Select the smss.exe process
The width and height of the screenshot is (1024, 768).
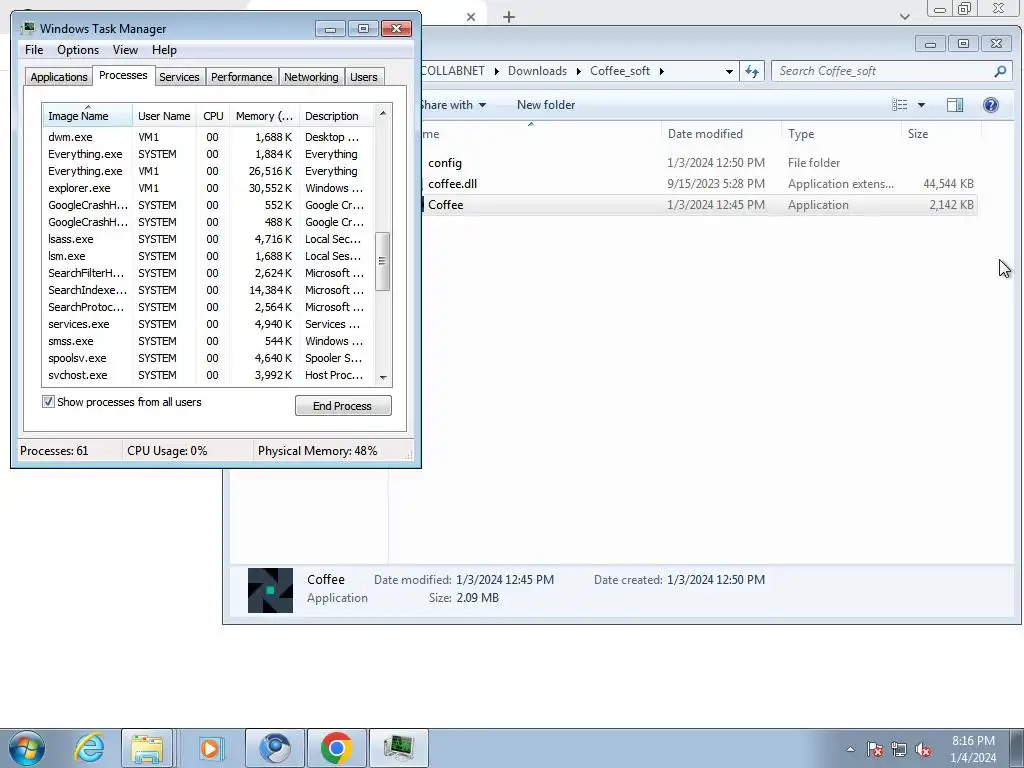click(x=208, y=341)
